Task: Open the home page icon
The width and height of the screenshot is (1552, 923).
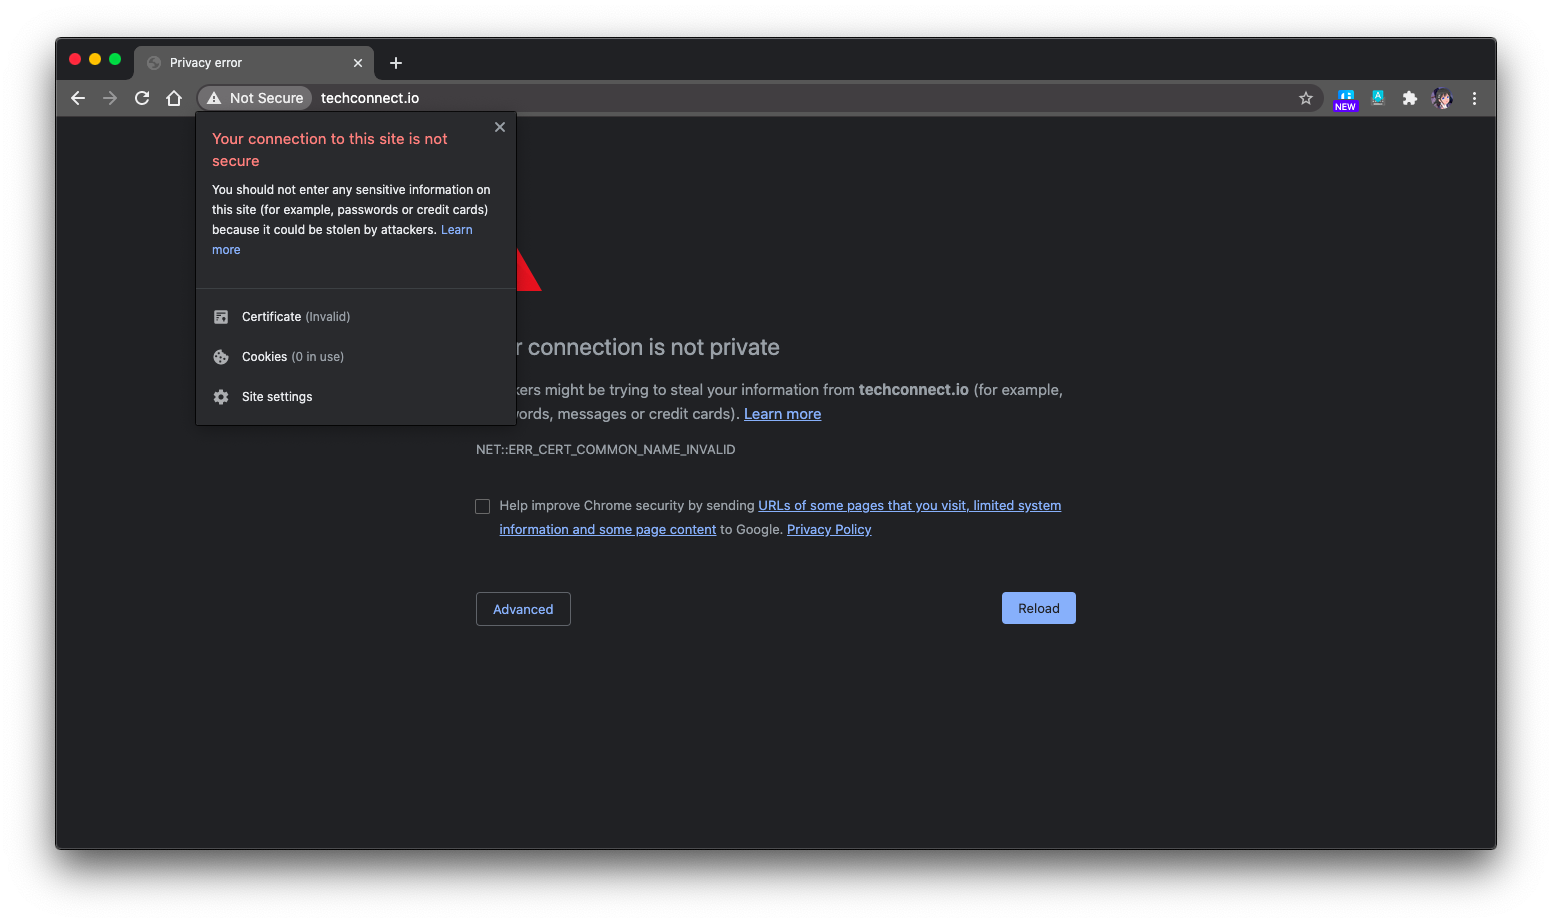Action: (174, 98)
